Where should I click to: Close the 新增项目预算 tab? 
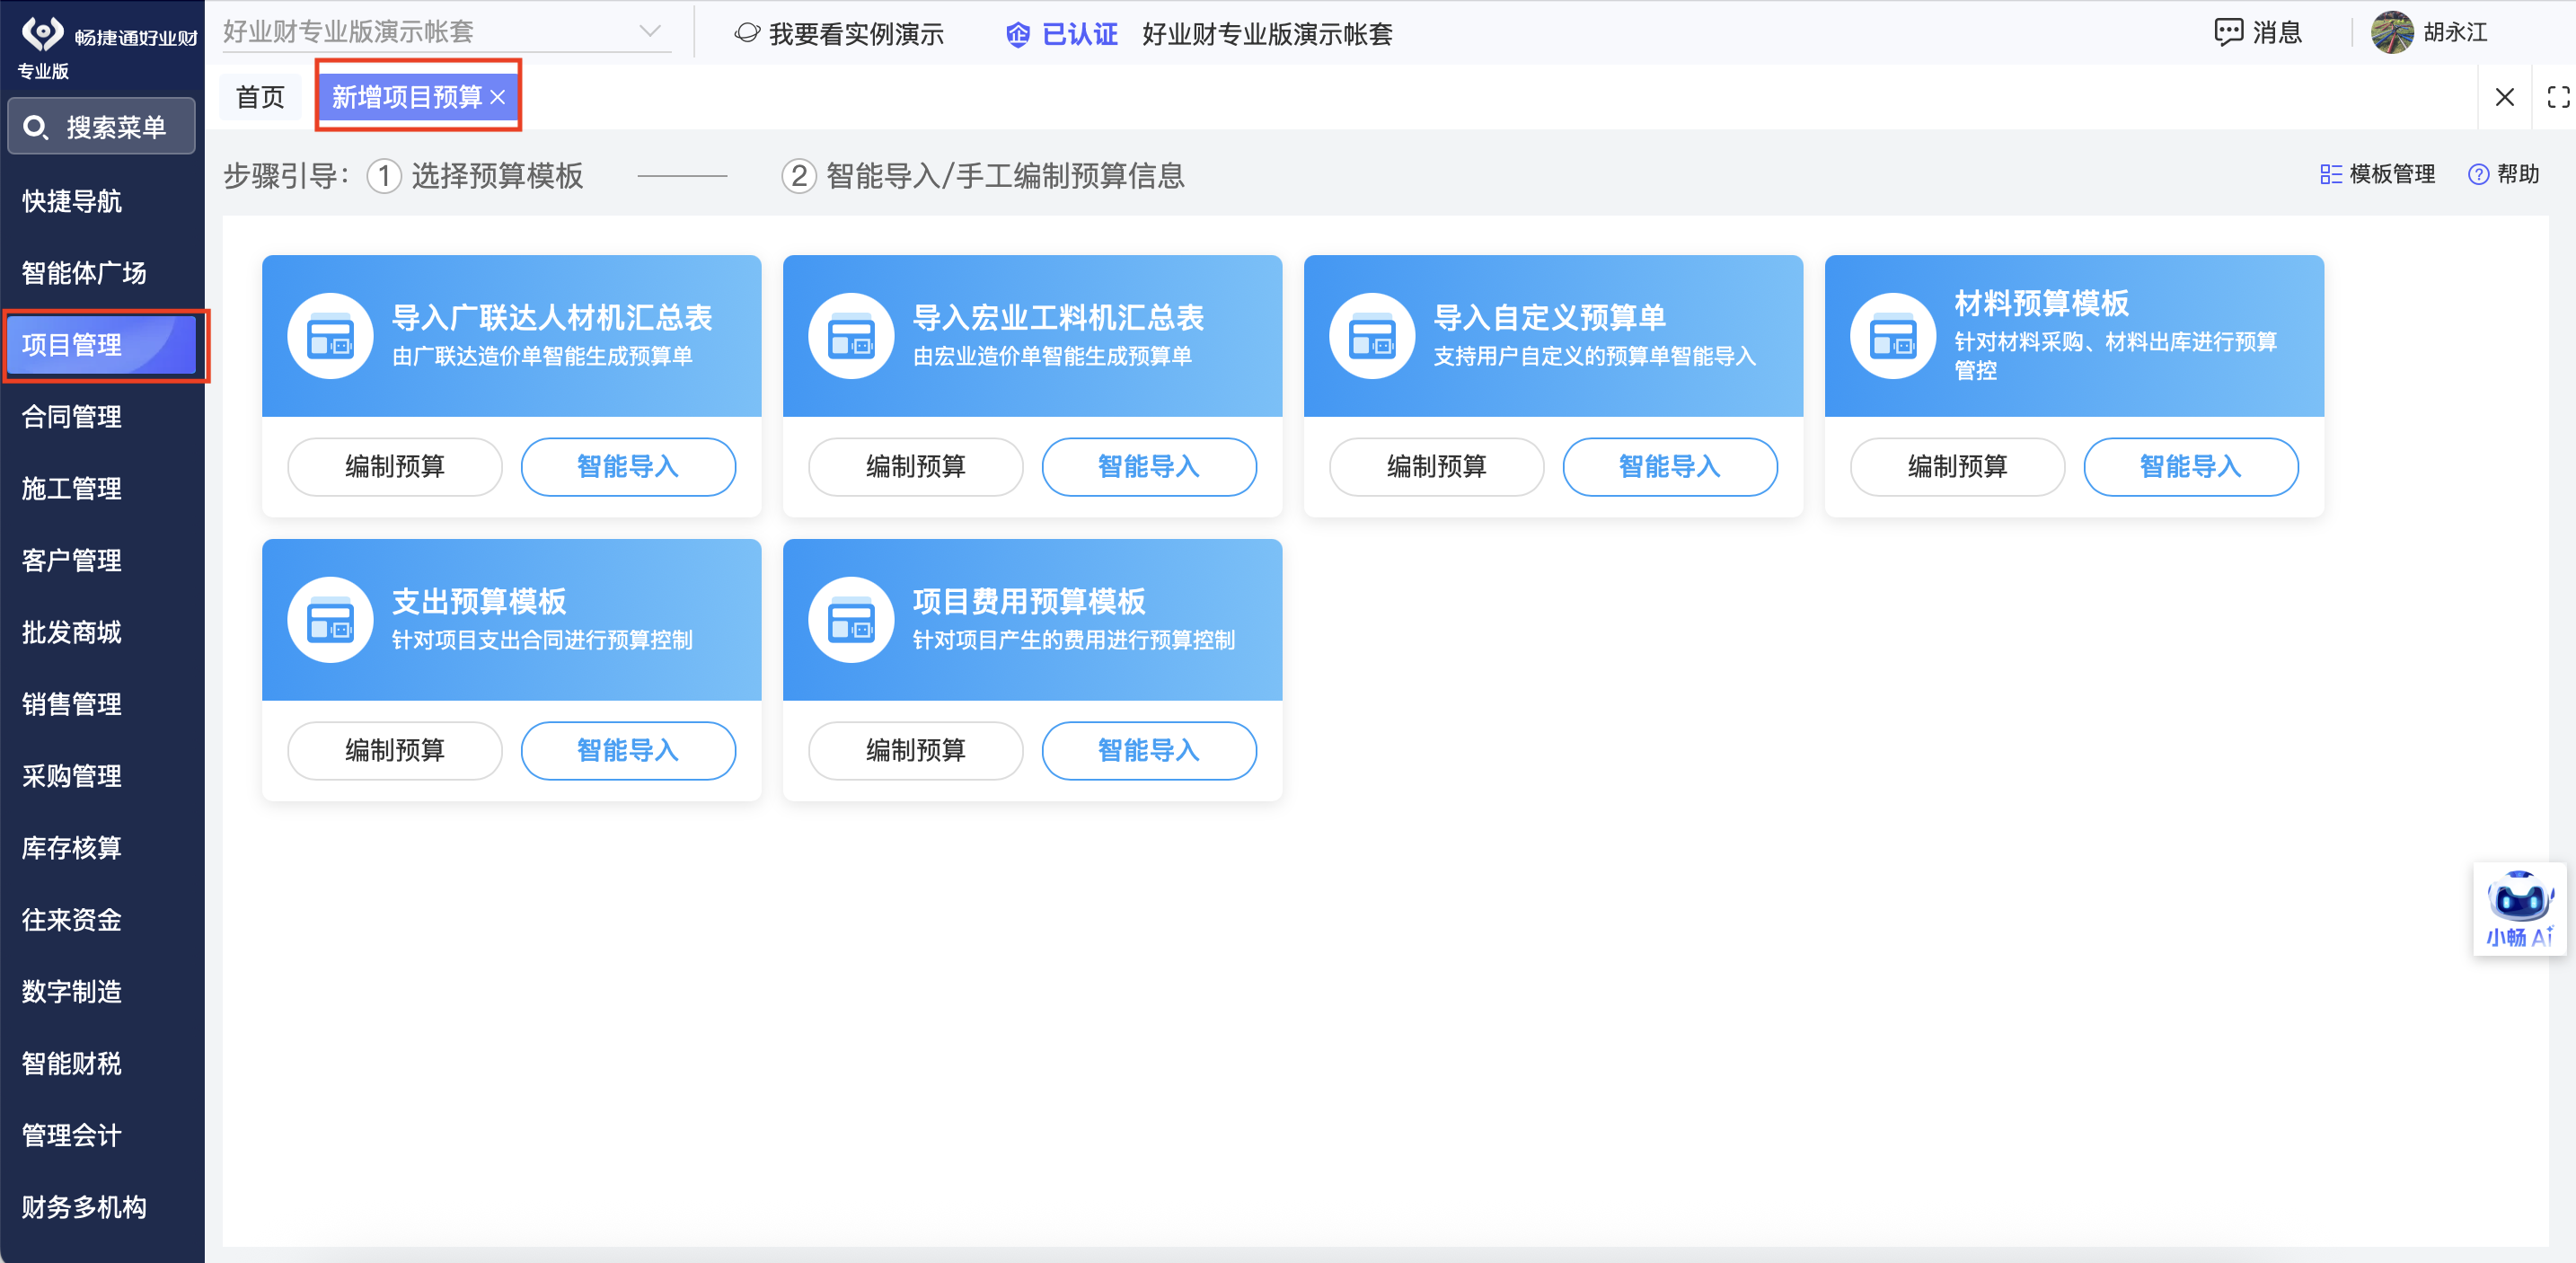498,97
